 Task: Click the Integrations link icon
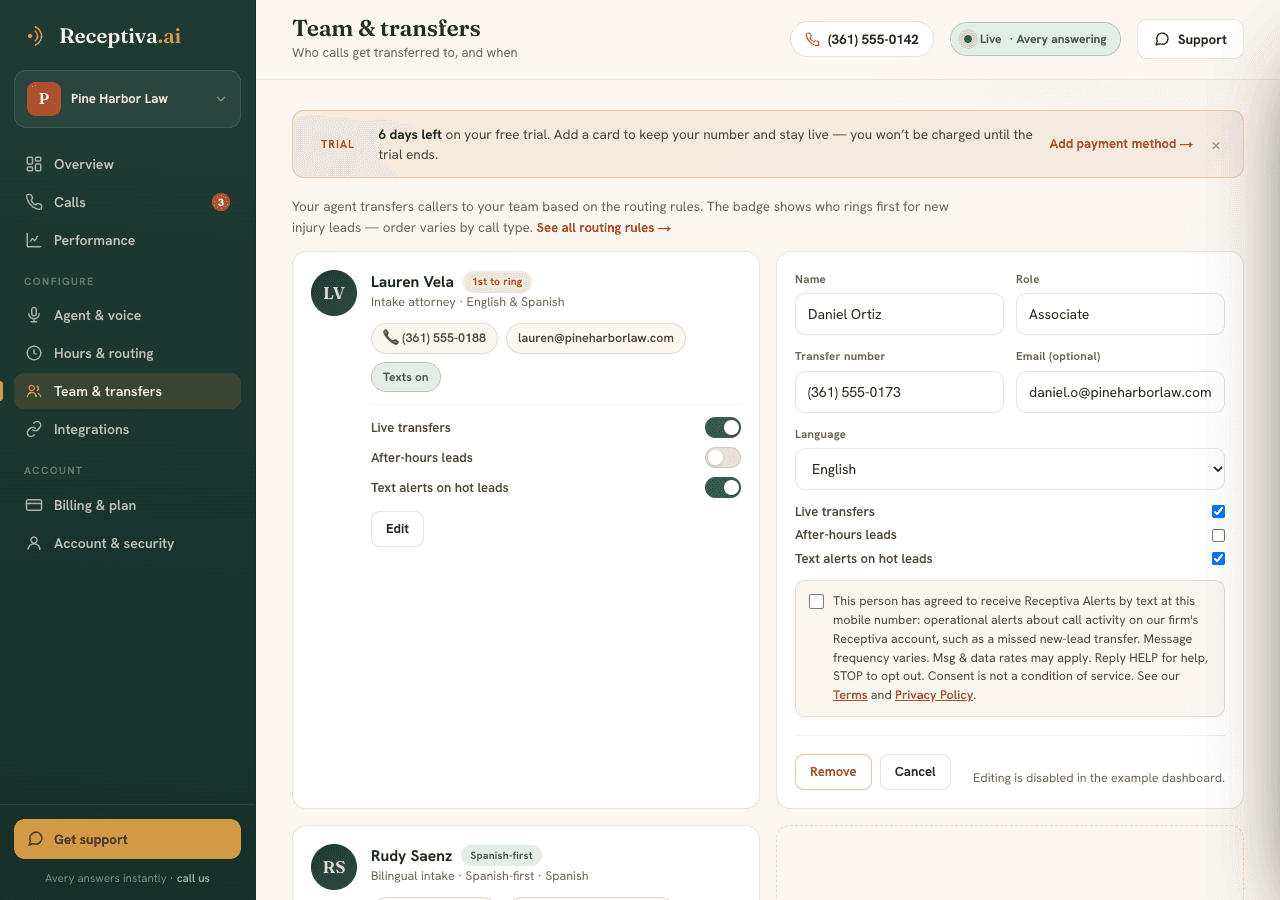pos(34,429)
